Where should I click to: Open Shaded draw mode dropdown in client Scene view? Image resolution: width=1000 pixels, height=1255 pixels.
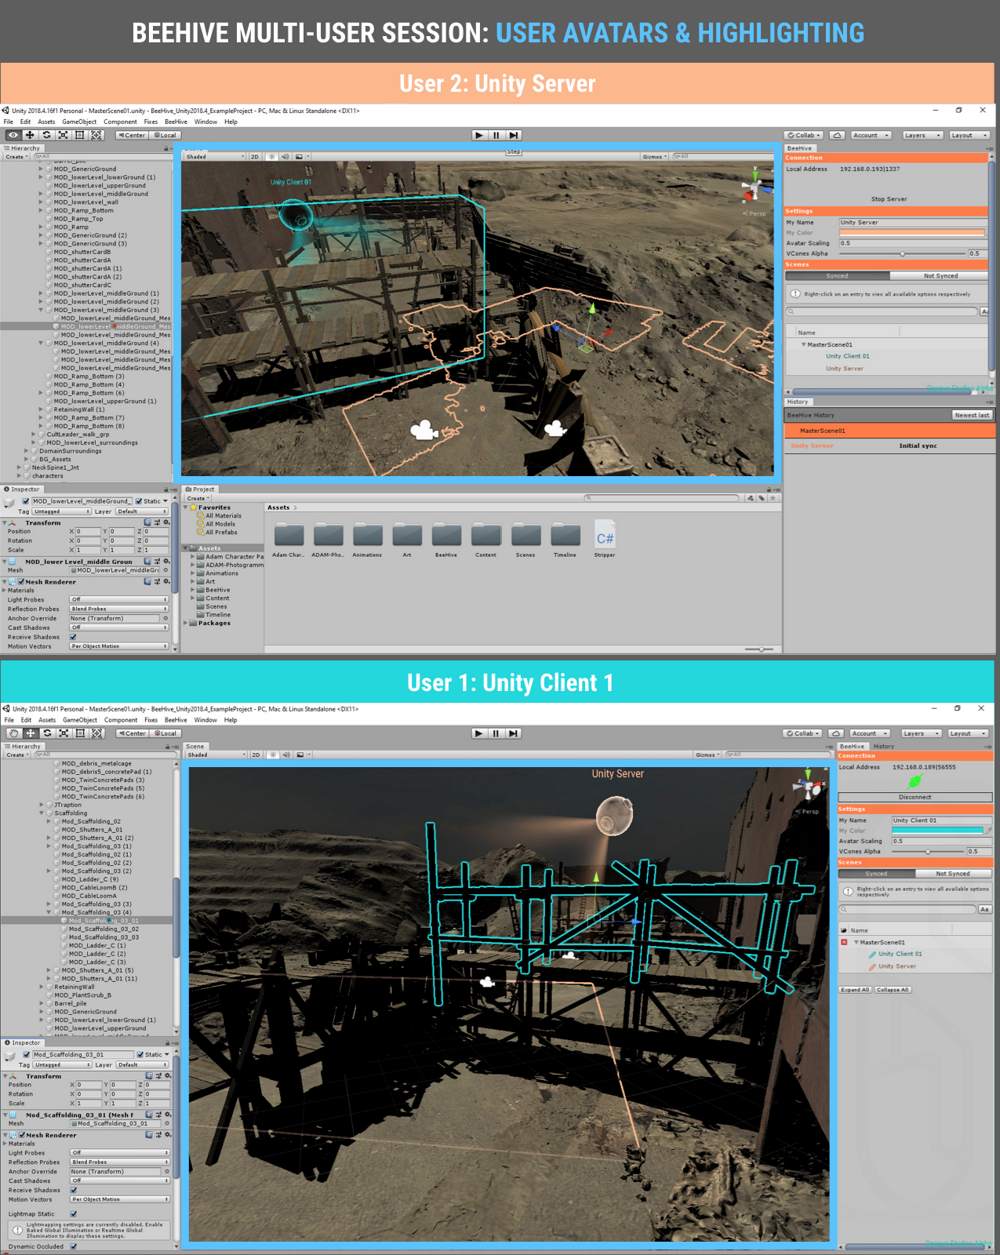pyautogui.click(x=214, y=755)
